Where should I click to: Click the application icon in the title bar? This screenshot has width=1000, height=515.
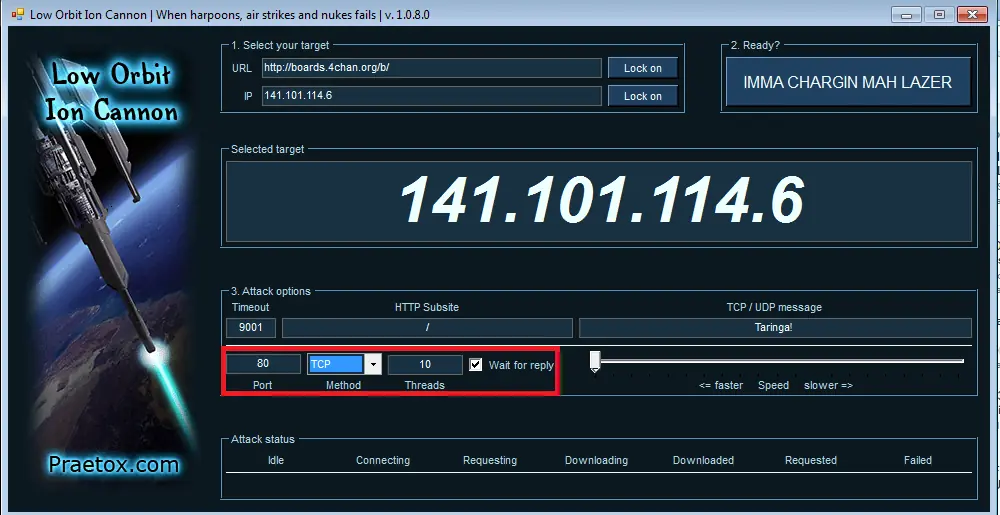(x=17, y=13)
